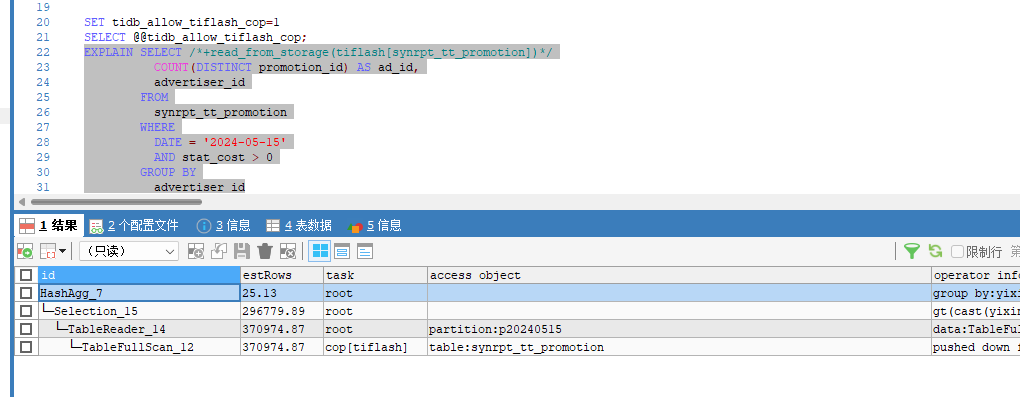Open the 3 信息 messages tab

[224, 226]
